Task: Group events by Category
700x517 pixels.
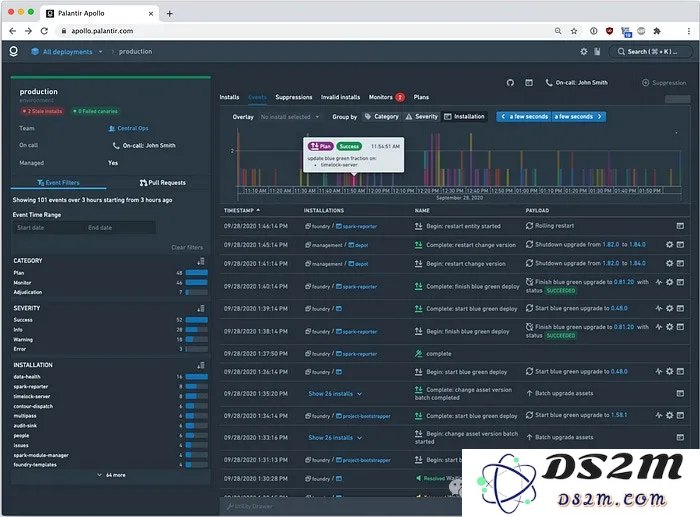Action: click(x=381, y=117)
